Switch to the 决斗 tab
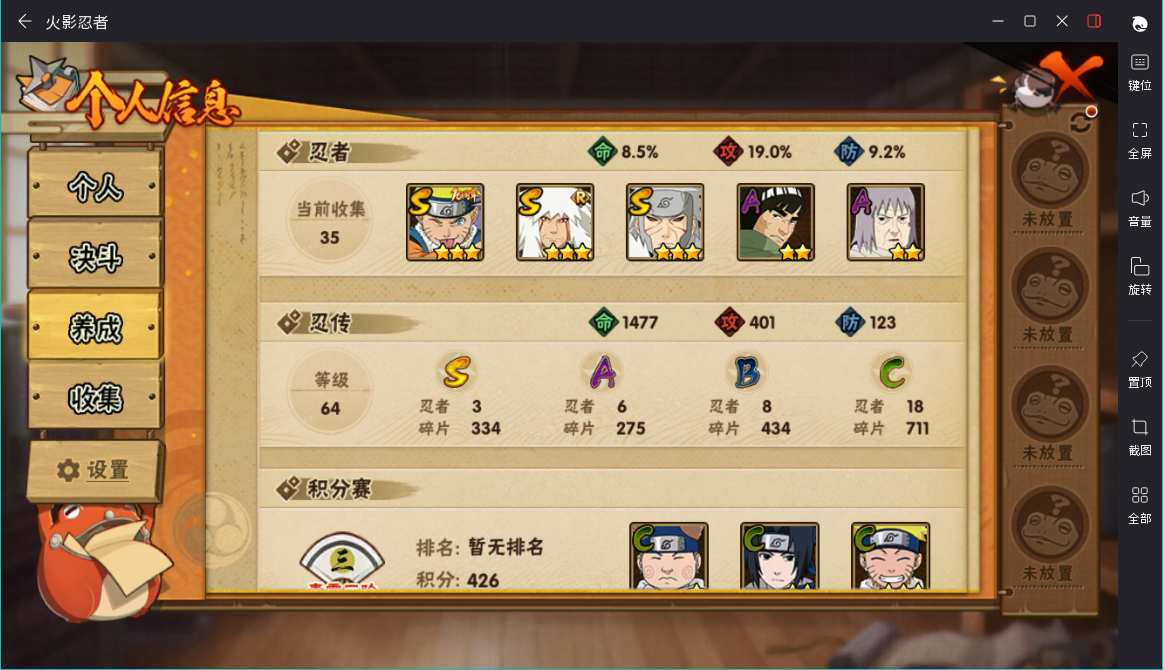 pyautogui.click(x=95, y=256)
